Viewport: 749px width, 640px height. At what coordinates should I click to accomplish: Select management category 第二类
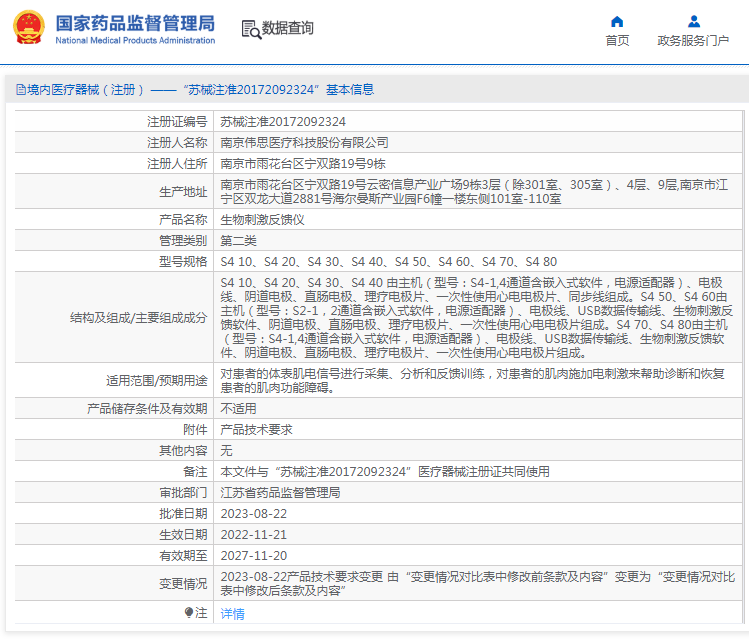(x=239, y=241)
